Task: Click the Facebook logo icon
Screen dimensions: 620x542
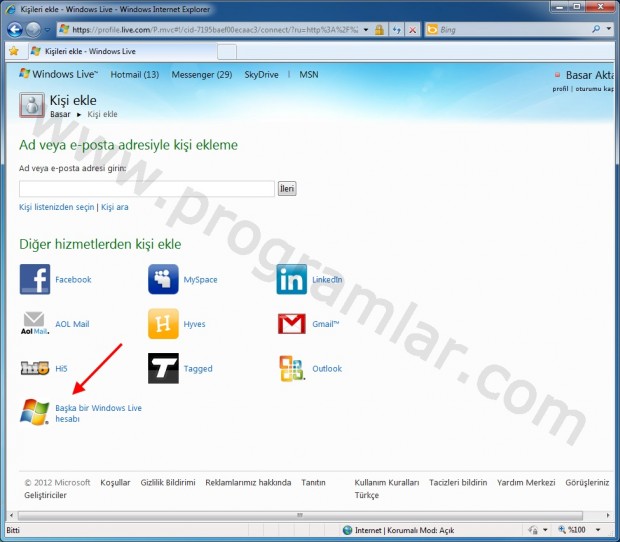Action: pyautogui.click(x=35, y=279)
